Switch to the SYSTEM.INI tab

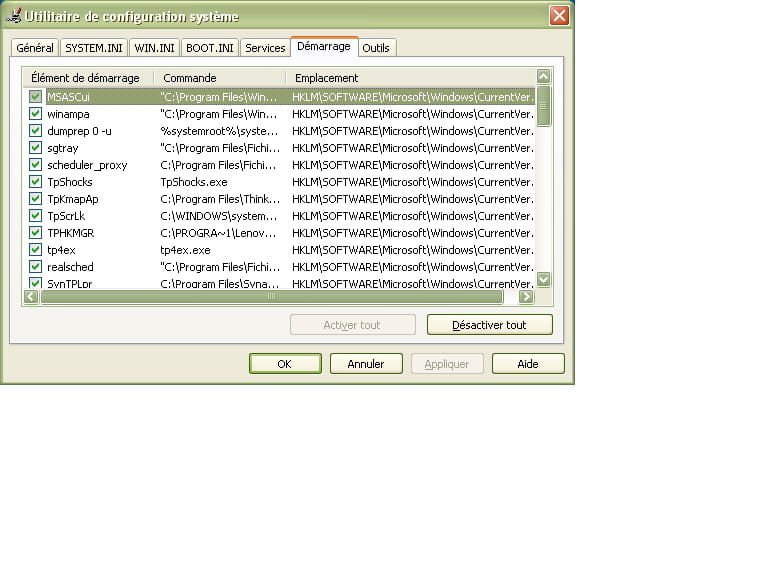point(93,48)
